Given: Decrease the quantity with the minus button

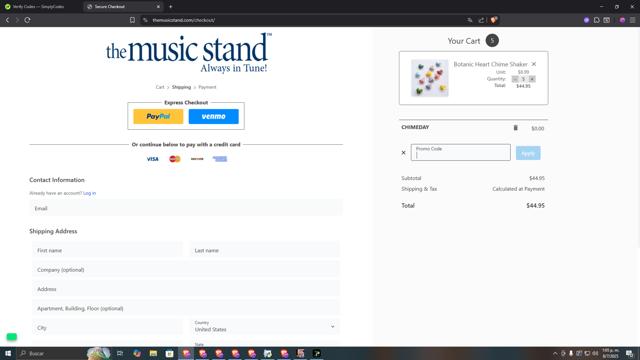Looking at the screenshot, I should click(x=515, y=79).
